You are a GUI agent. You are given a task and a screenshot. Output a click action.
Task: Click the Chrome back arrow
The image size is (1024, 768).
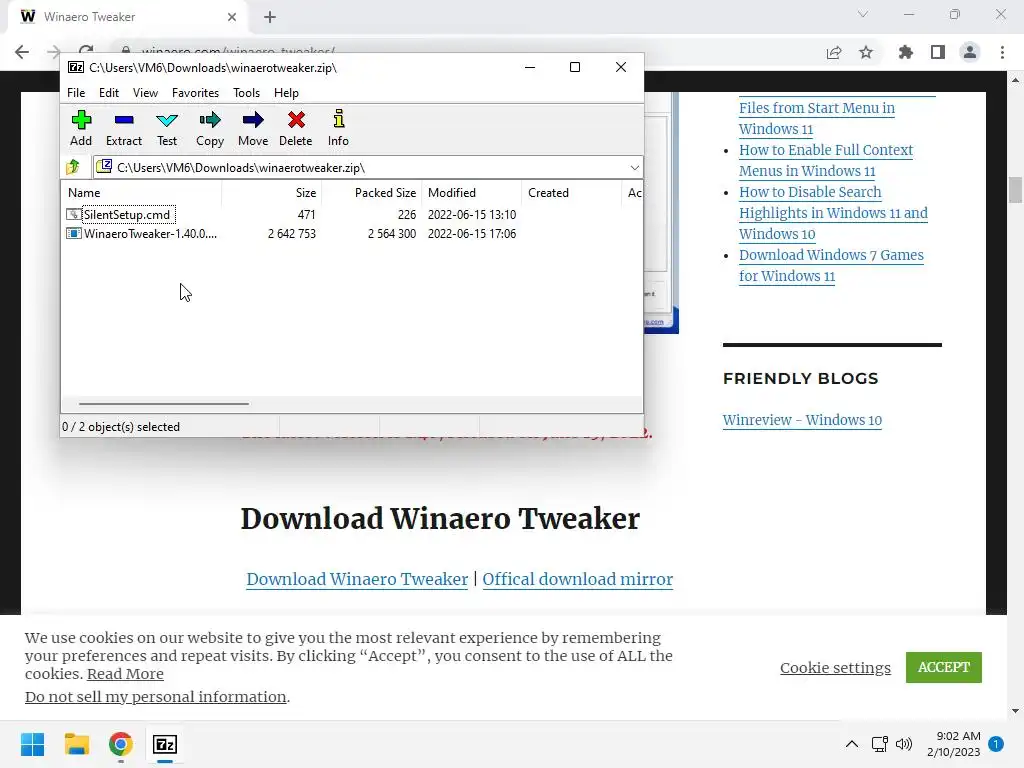(x=22, y=52)
